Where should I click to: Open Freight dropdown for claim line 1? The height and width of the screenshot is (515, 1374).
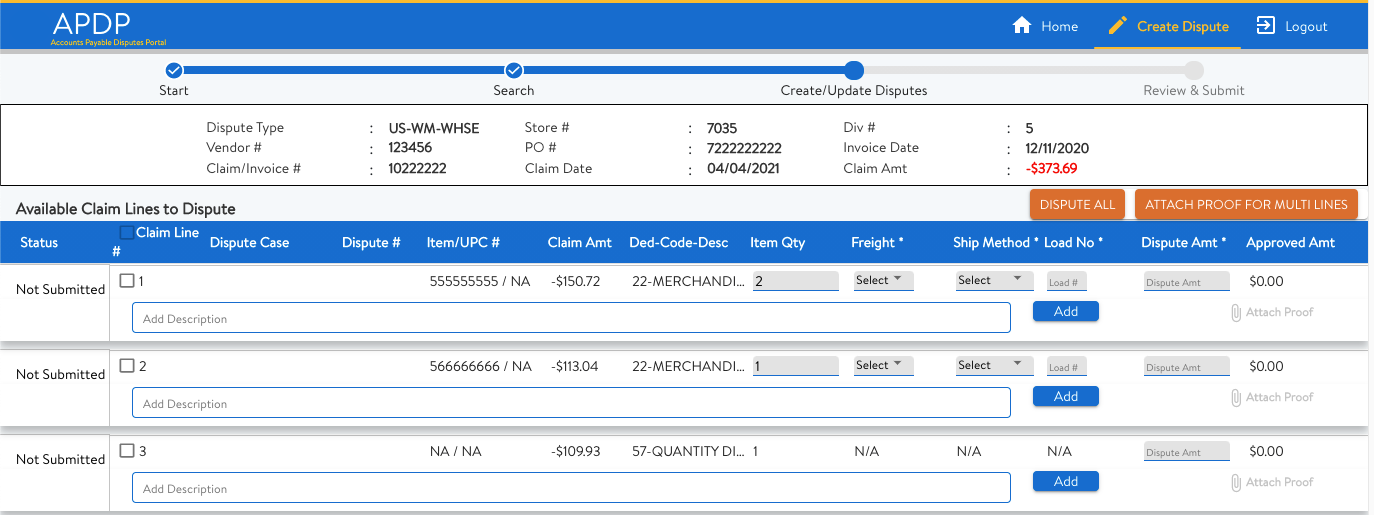[x=884, y=281]
